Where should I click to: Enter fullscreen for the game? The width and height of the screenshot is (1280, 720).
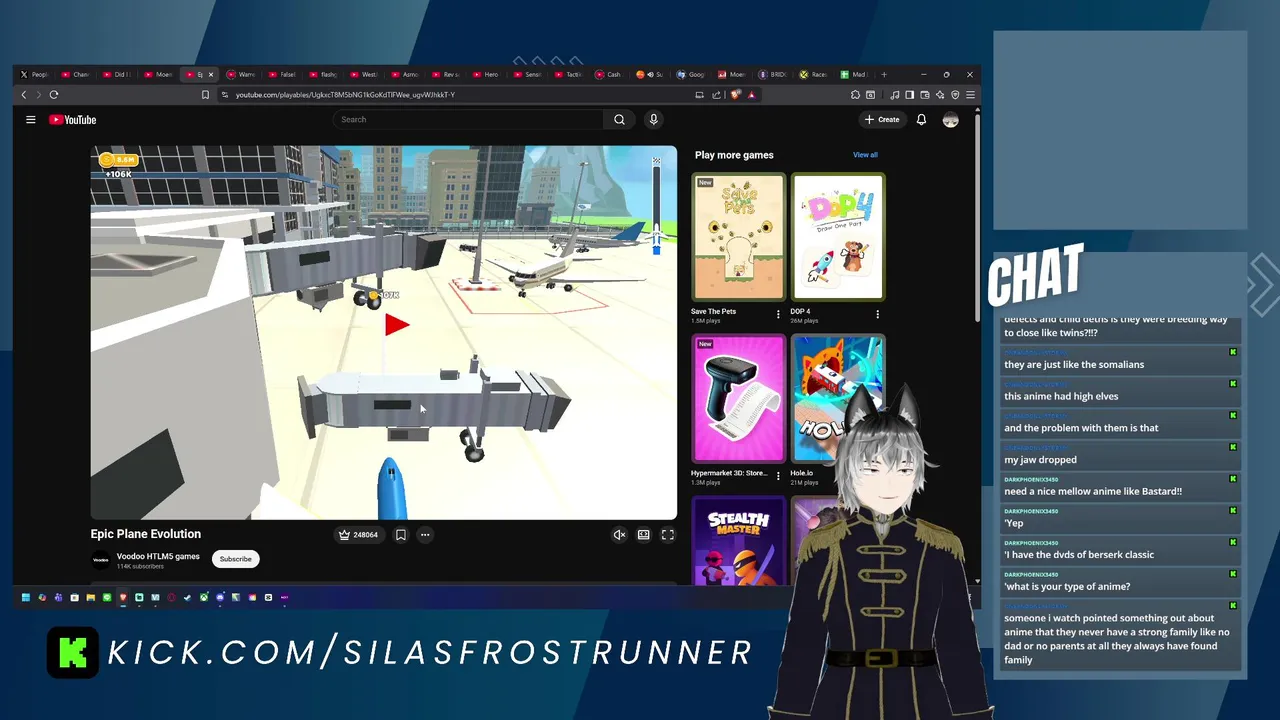tap(667, 535)
